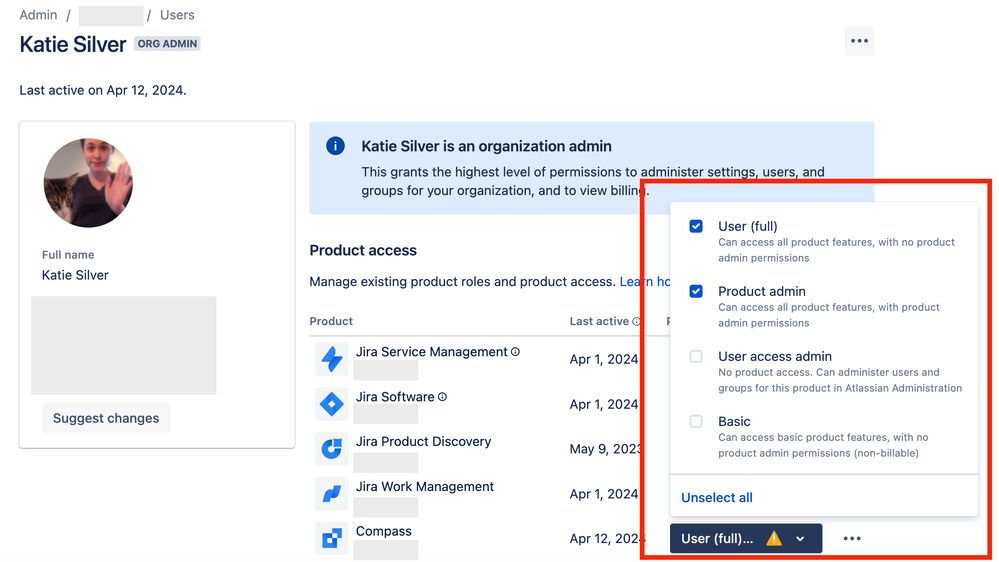The image size is (999, 562).
Task: Select the Jira Service Management product name
Action: coord(431,352)
